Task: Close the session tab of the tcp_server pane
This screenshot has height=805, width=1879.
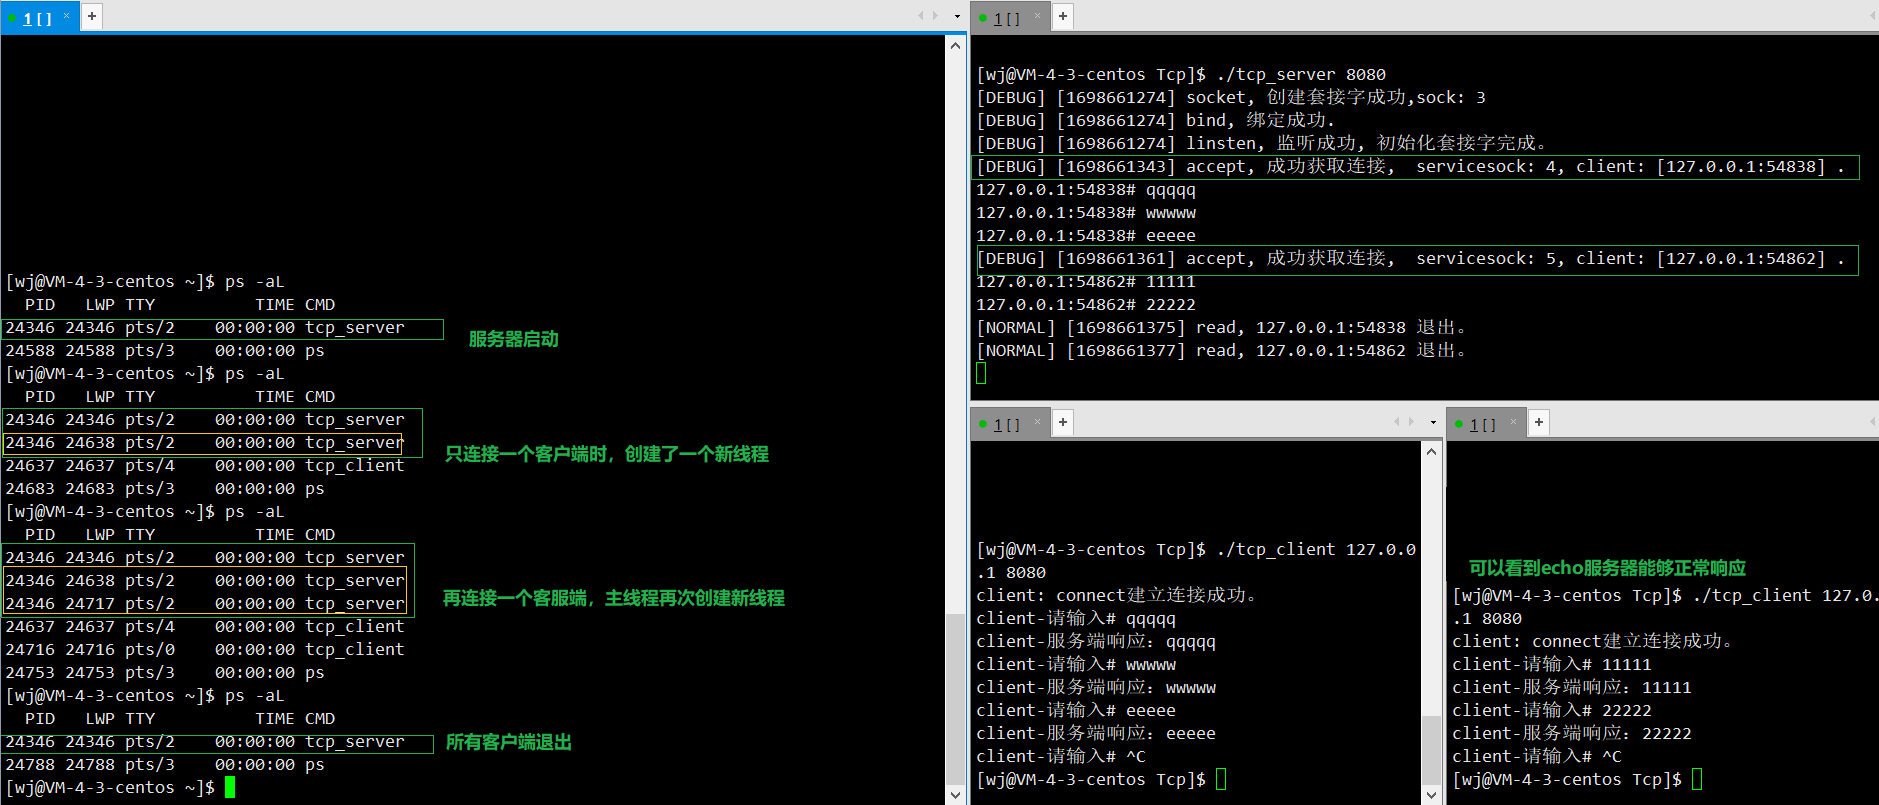Action: click(x=1037, y=16)
